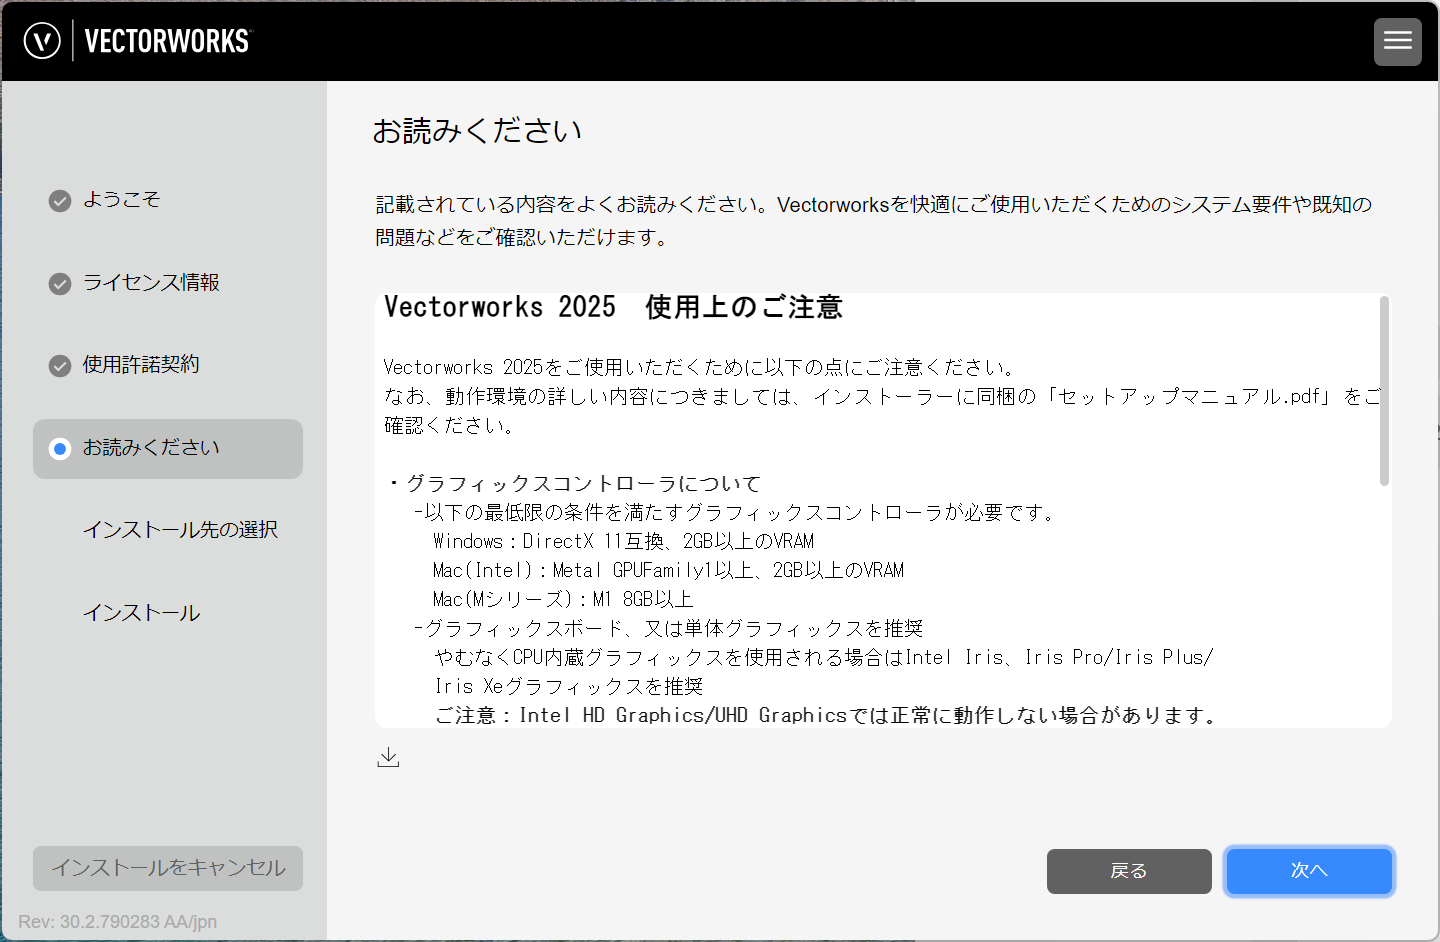Image resolution: width=1440 pixels, height=942 pixels.
Task: Click the 使用許諾契約 checkmark icon
Action: coord(60,366)
